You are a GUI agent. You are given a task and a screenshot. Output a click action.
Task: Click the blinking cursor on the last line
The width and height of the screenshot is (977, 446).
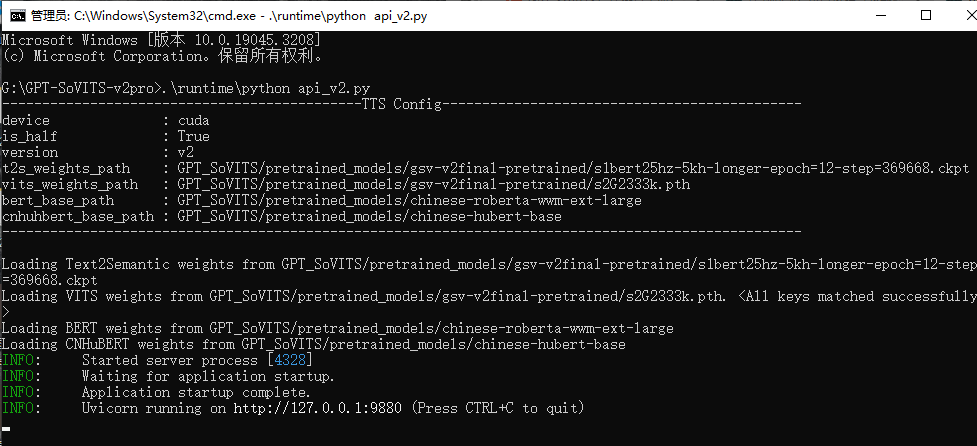(6, 429)
